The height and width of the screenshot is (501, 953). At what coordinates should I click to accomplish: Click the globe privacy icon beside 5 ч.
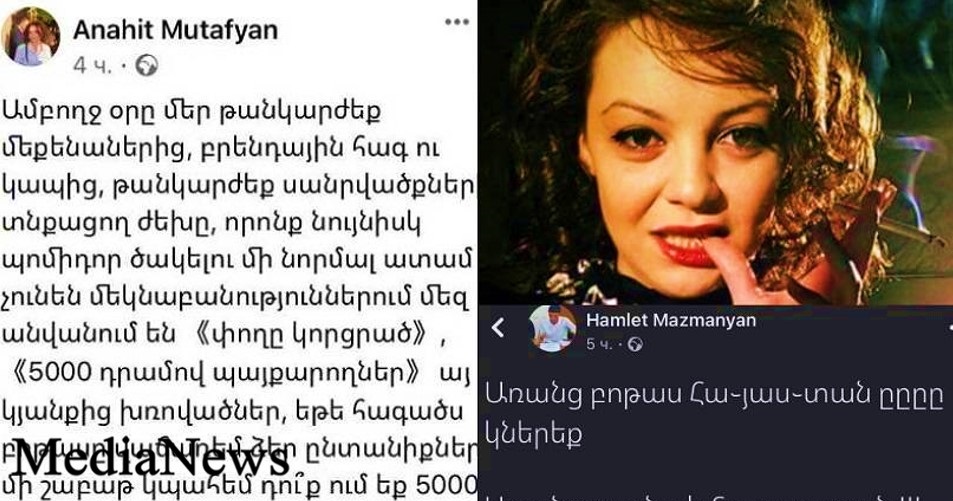[635, 345]
